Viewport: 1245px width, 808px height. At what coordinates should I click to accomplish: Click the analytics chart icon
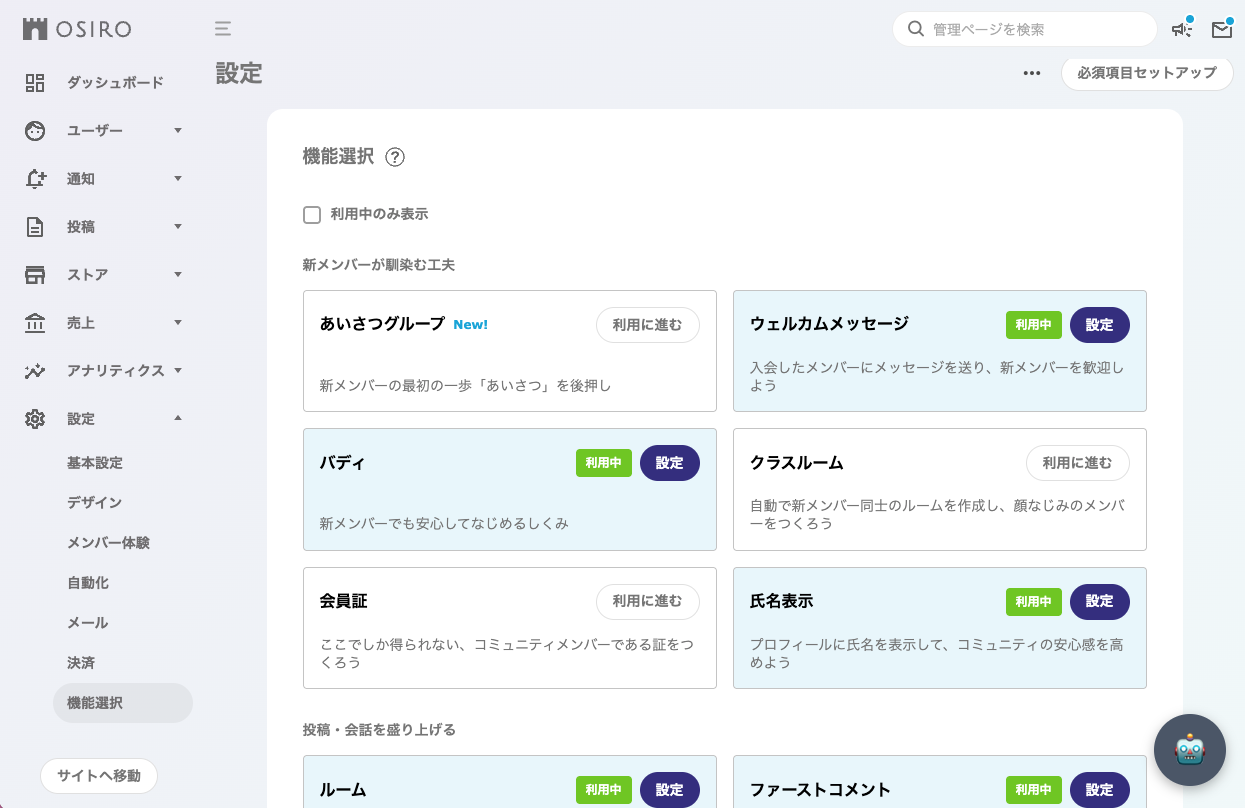click(x=35, y=371)
